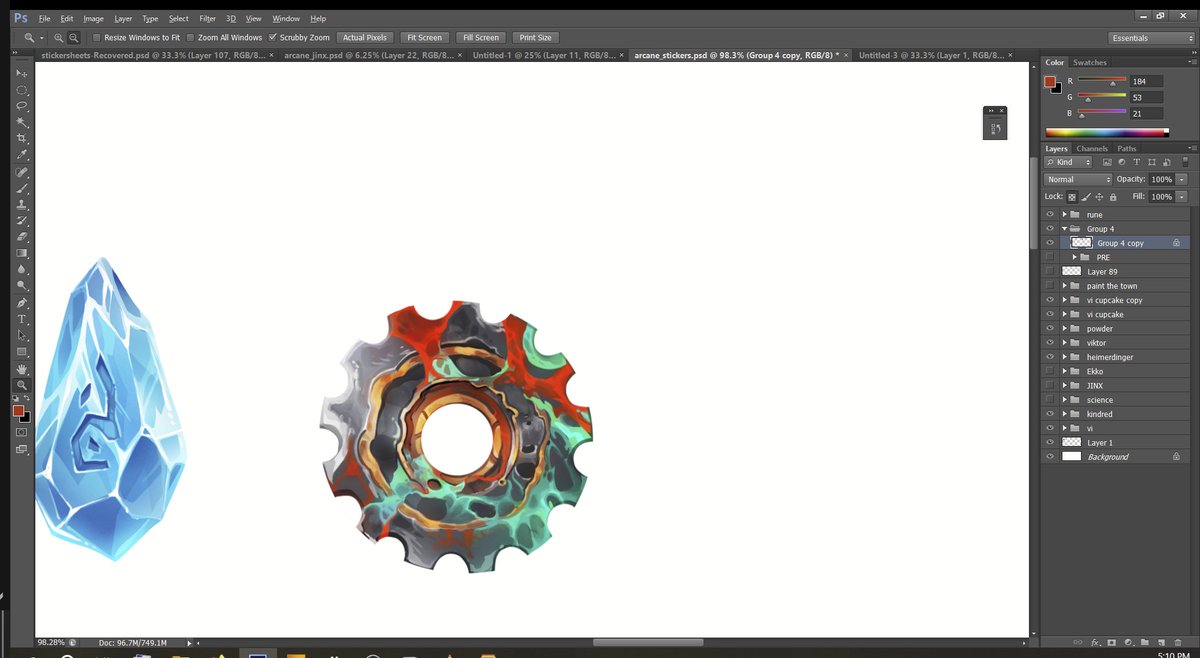Viewport: 1200px width, 658px height.
Task: Delete layer using the trash icon
Action: click(1178, 642)
